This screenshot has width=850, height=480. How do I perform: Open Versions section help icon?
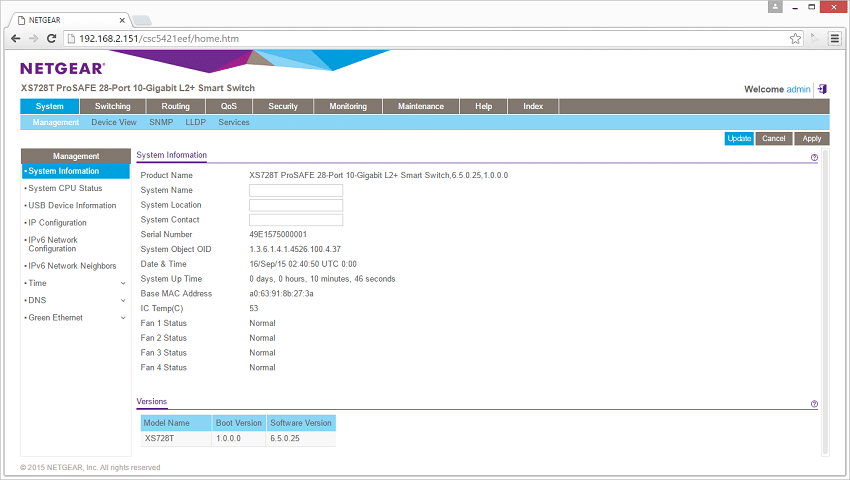click(x=814, y=404)
